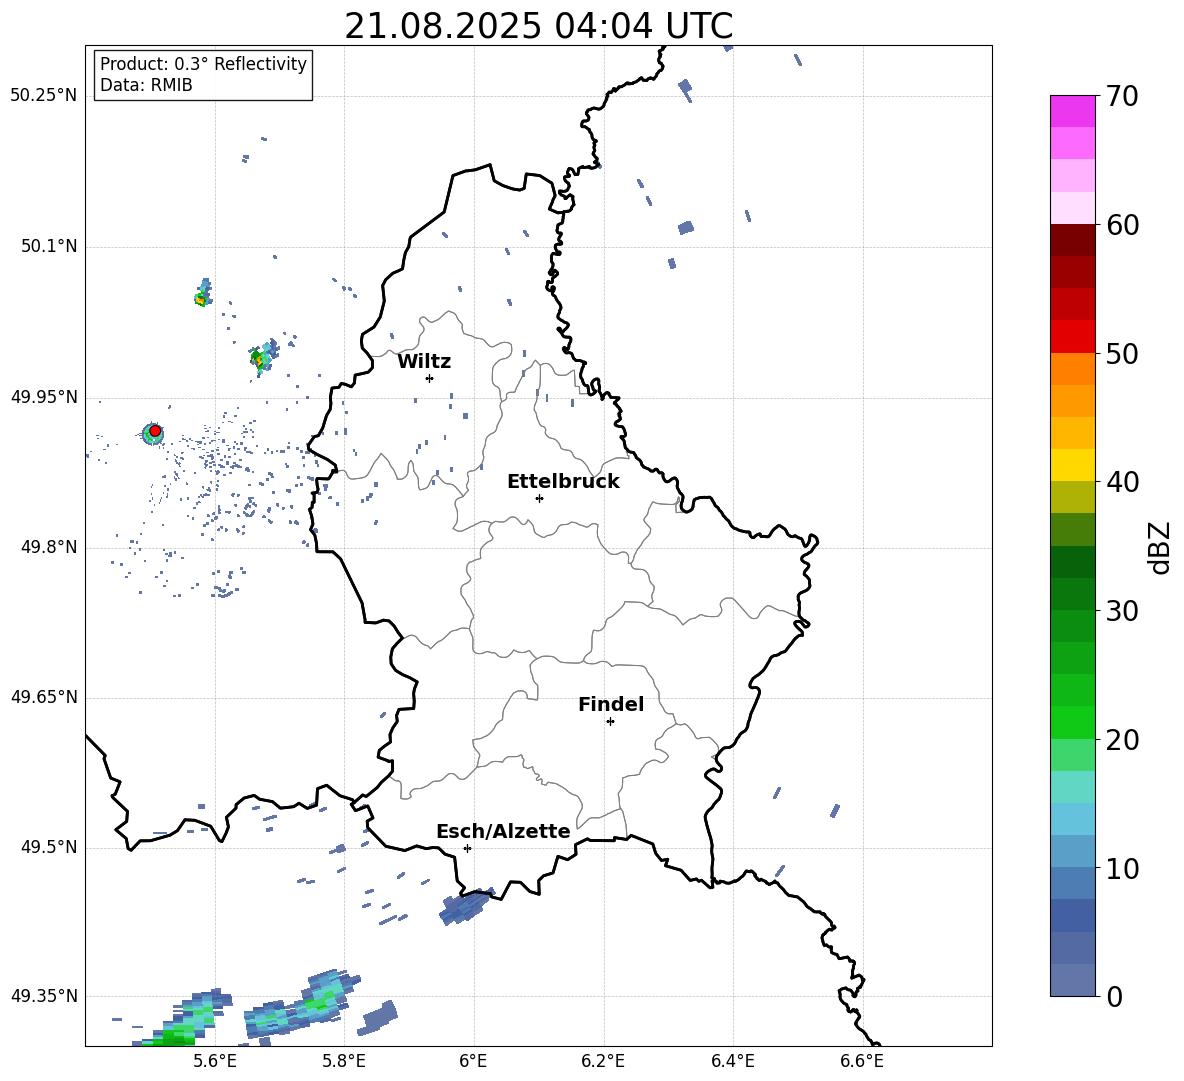Select the title '21.08.2025 04:04 UTC'
The width and height of the screenshot is (1184, 1081).
(x=538, y=26)
